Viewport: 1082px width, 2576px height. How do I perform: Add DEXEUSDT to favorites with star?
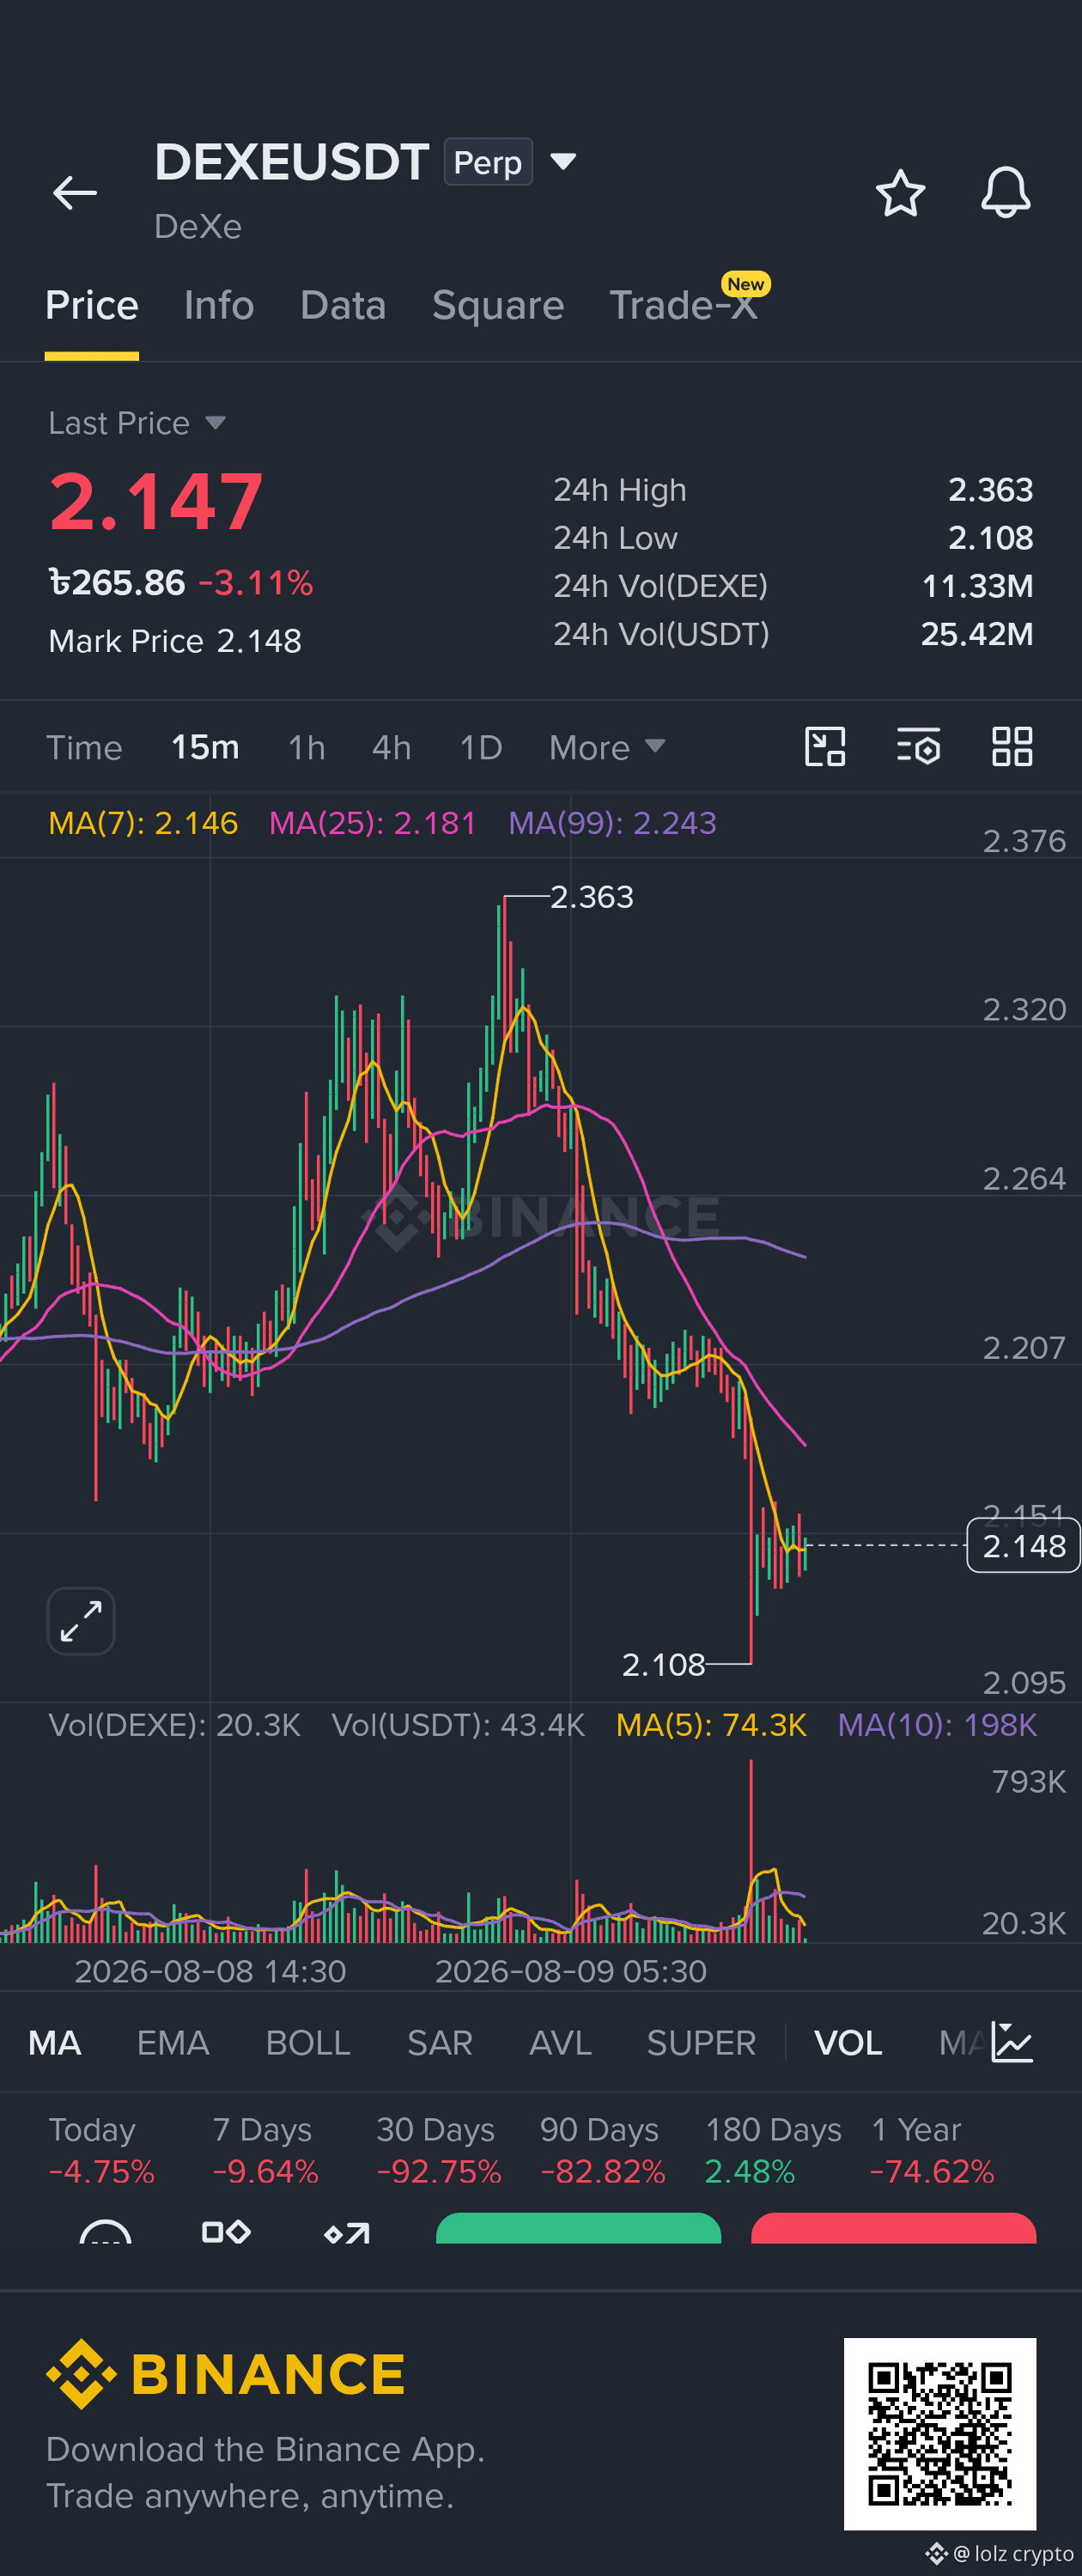900,192
